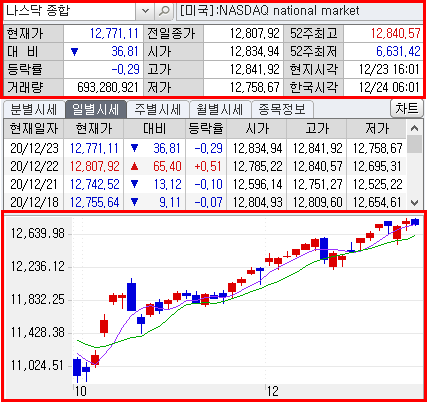Viewport: 427px width, 402px height.
Task: Open the 나스닥 종합 index dropdown
Action: click(x=145, y=11)
